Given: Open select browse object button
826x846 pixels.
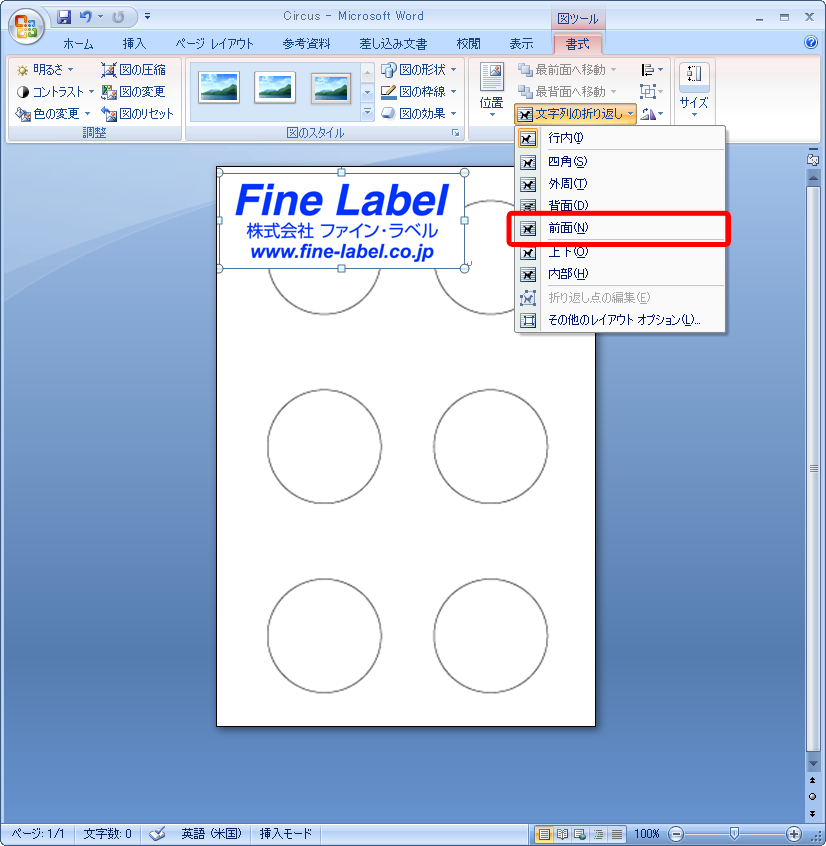Looking at the screenshot, I should click(813, 796).
